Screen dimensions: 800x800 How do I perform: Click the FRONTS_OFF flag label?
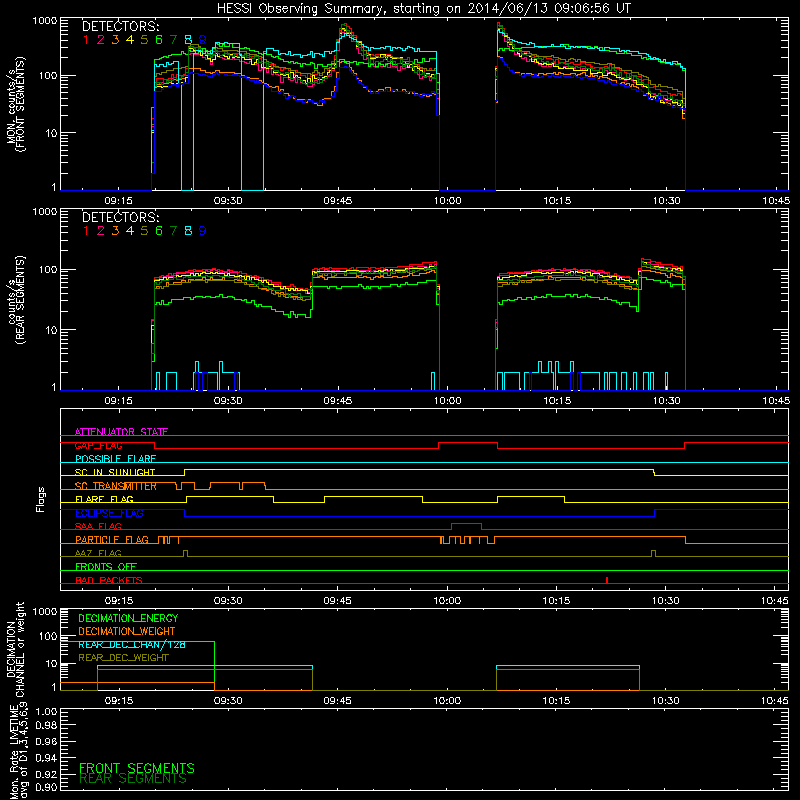[x=106, y=566]
